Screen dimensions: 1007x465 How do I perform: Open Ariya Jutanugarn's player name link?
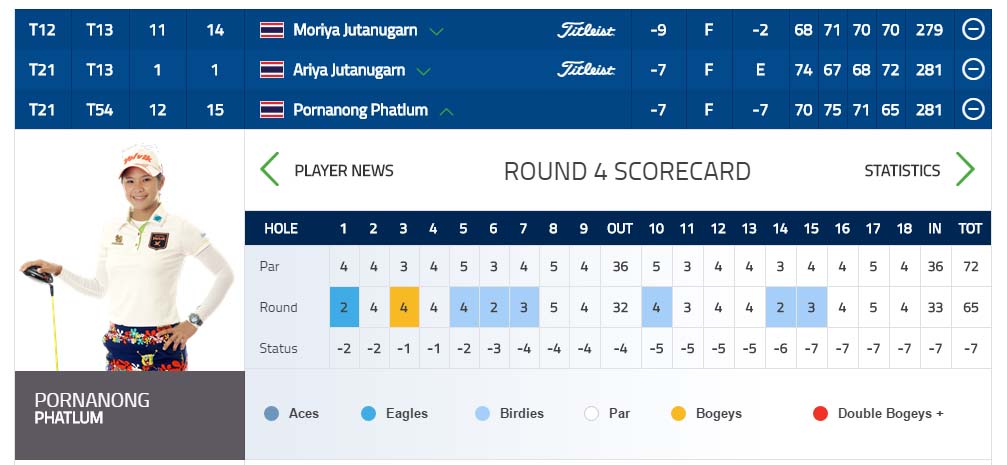[349, 70]
